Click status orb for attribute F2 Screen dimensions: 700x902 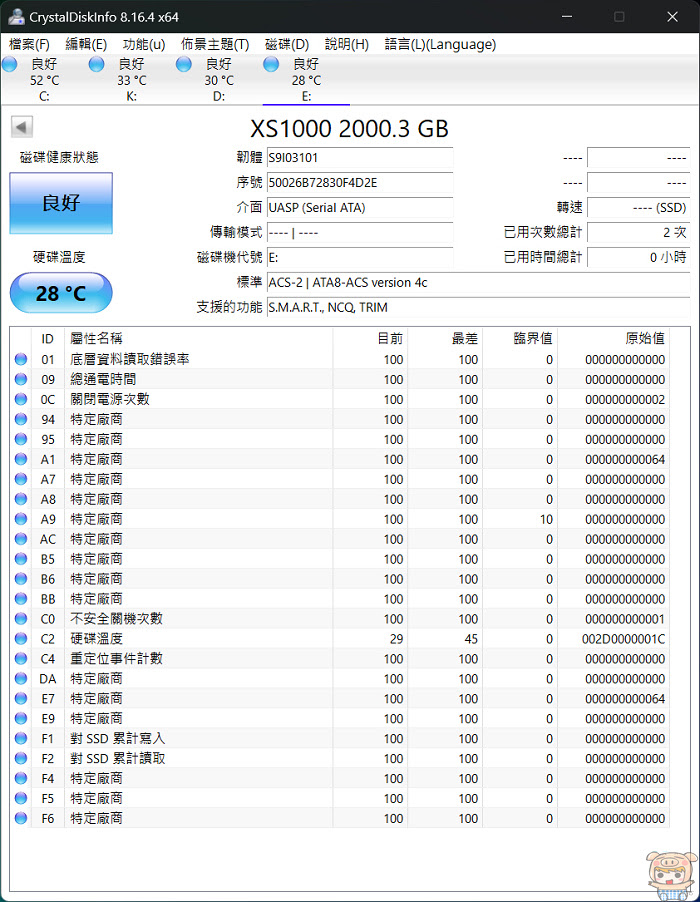(21, 758)
